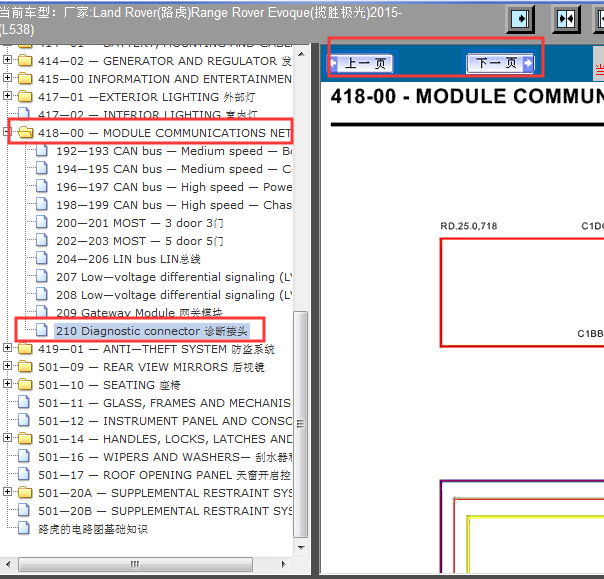Click the page icon beside 210 Diagnostic connector
Screen dimensions: 604x579
coord(42,330)
